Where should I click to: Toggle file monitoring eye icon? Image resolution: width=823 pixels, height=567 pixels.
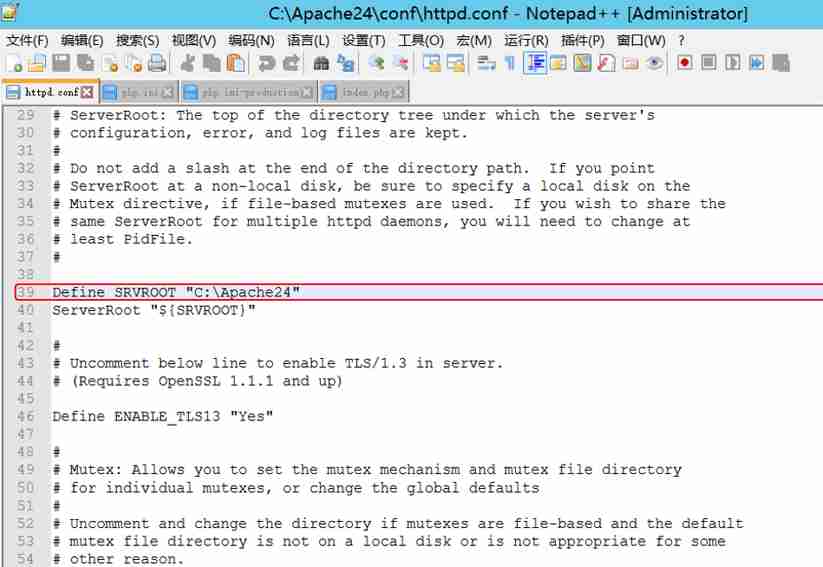[654, 64]
